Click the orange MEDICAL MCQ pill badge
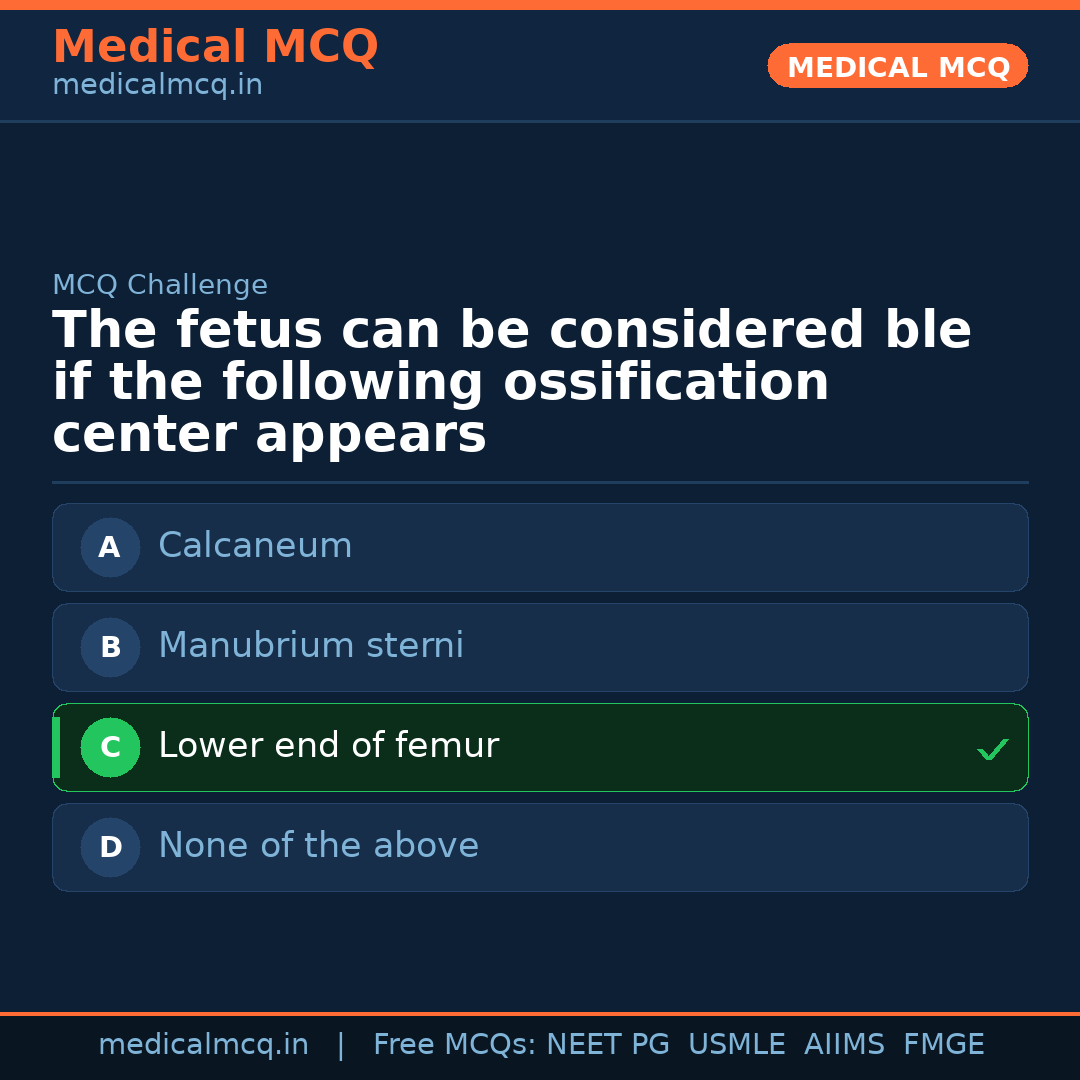 (897, 66)
